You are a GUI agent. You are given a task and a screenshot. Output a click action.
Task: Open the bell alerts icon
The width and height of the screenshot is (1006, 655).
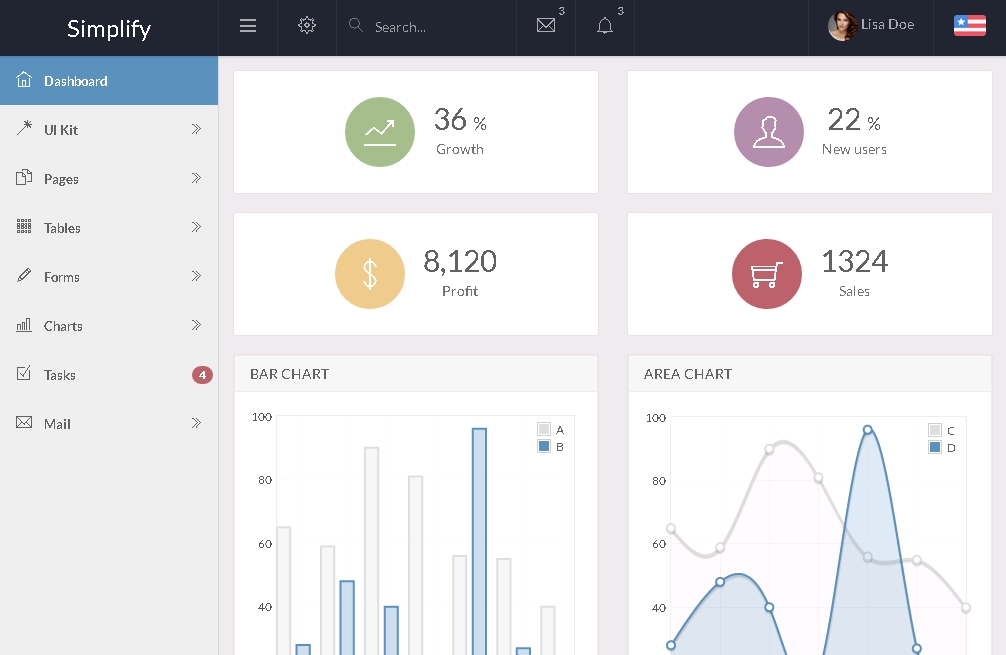point(605,26)
